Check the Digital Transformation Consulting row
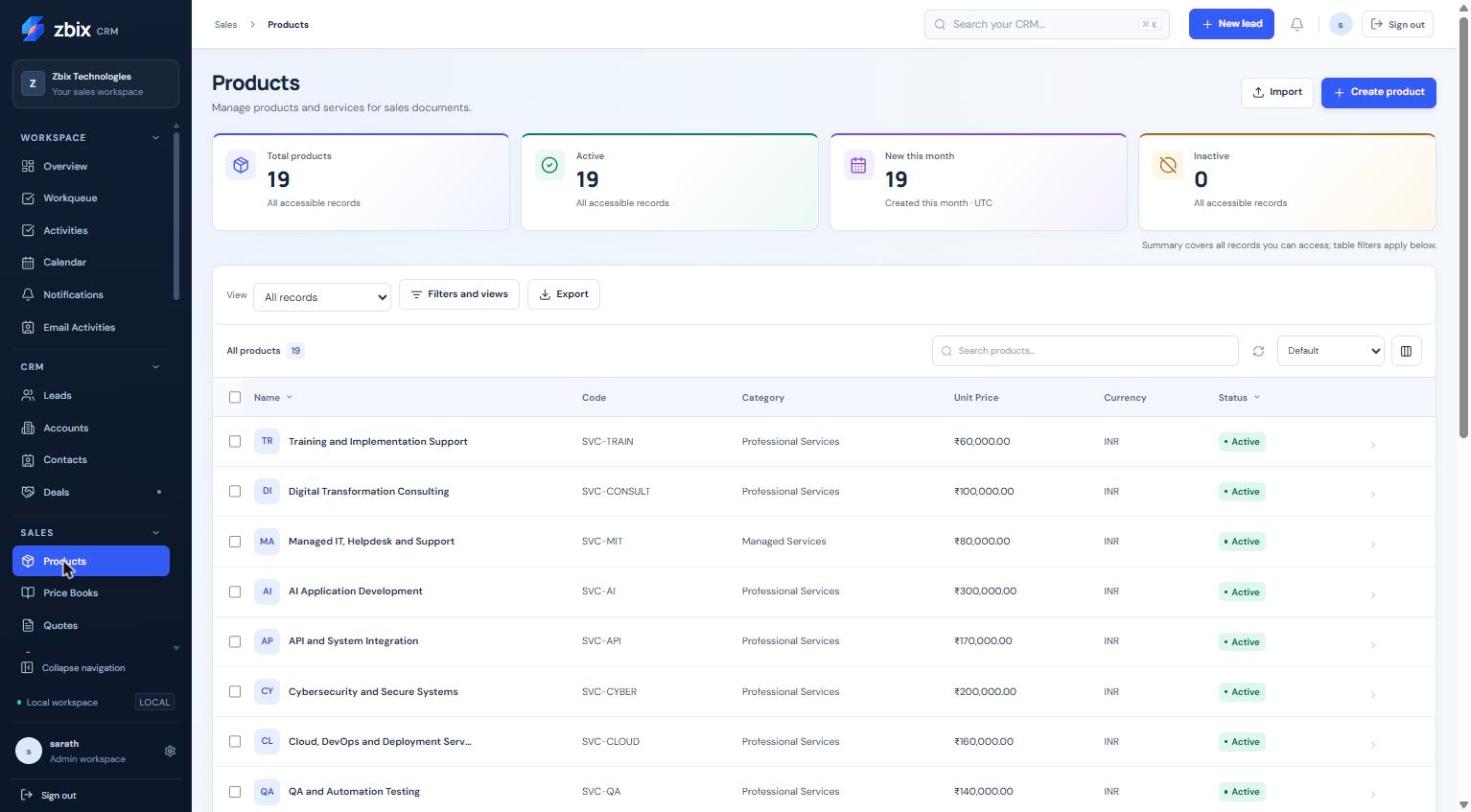 click(235, 491)
